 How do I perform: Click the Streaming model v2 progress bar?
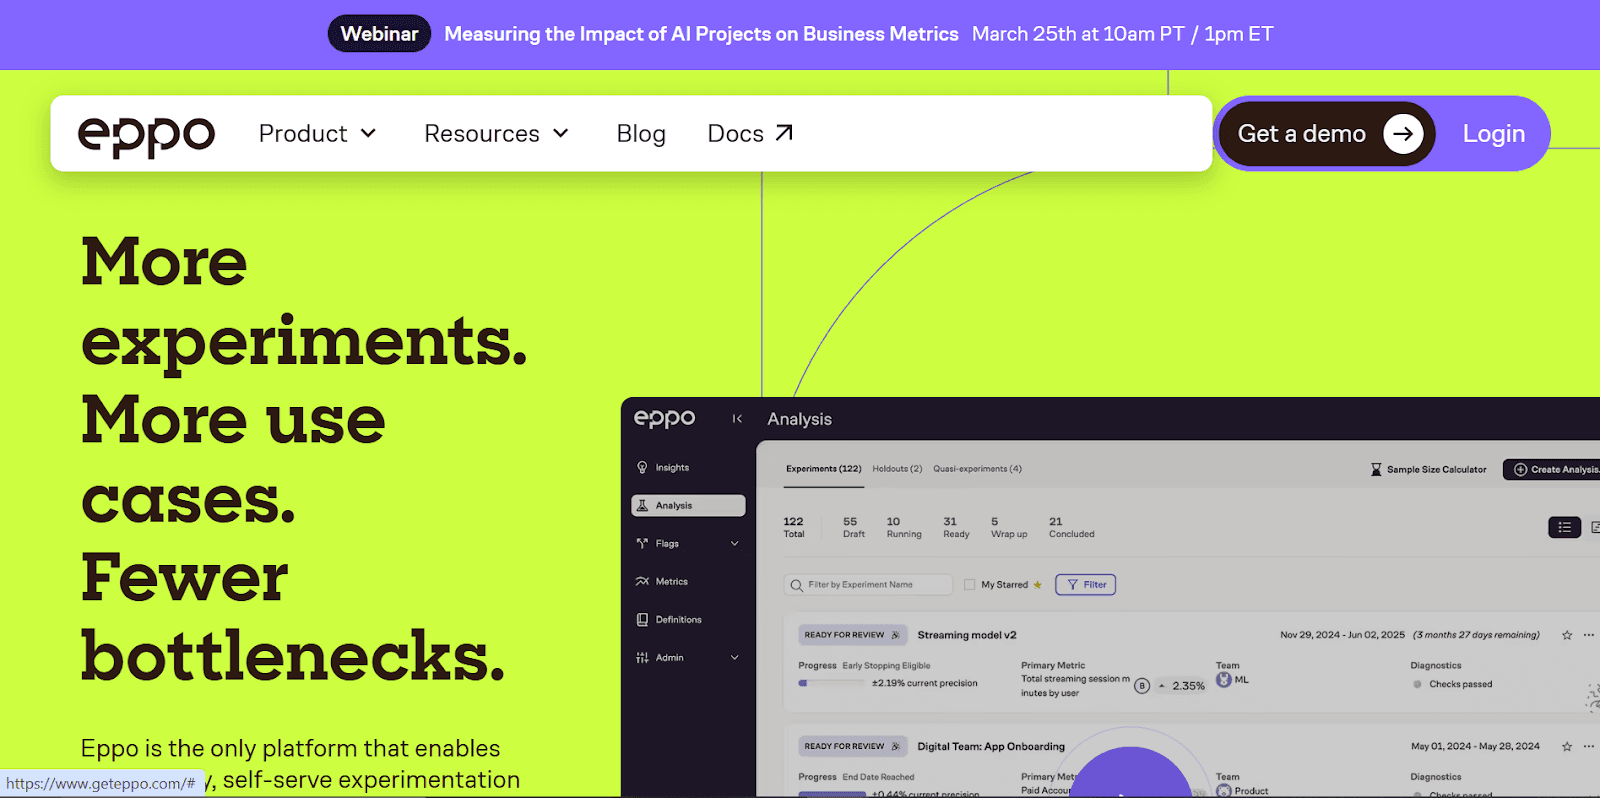point(831,683)
